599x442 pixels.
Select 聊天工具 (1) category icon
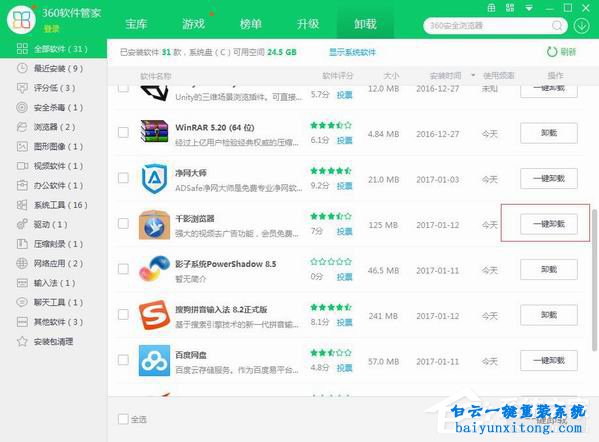tap(22, 302)
